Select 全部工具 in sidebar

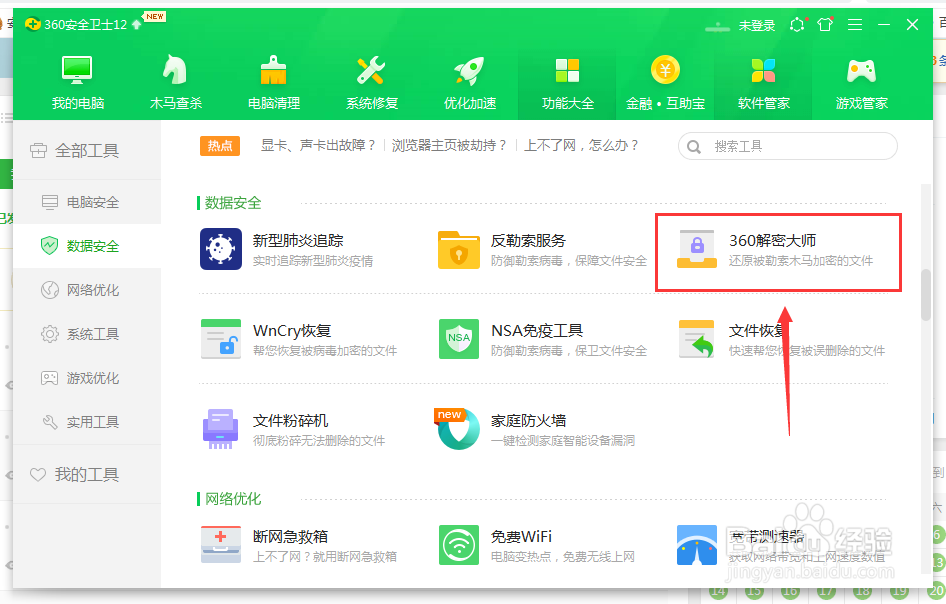(87, 150)
